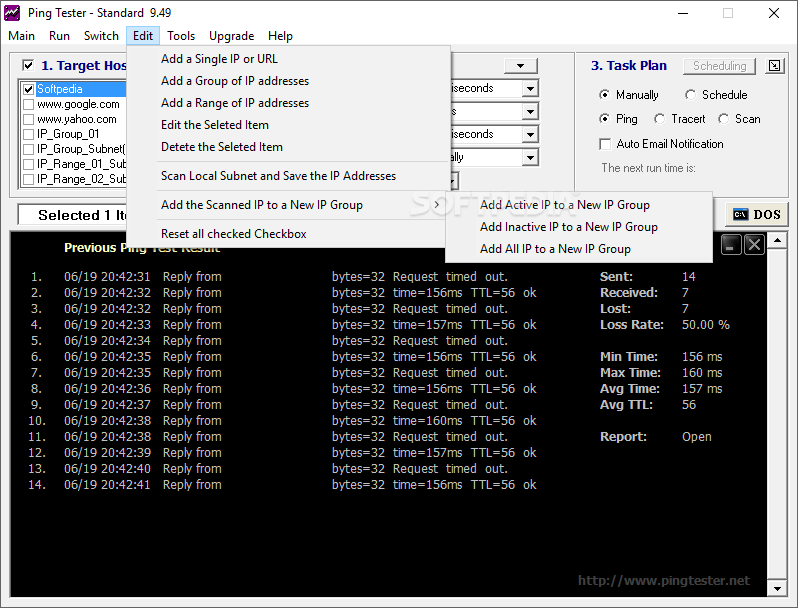Click the Loss Rate 50.00 % value
This screenshot has width=798, height=608.
click(705, 325)
